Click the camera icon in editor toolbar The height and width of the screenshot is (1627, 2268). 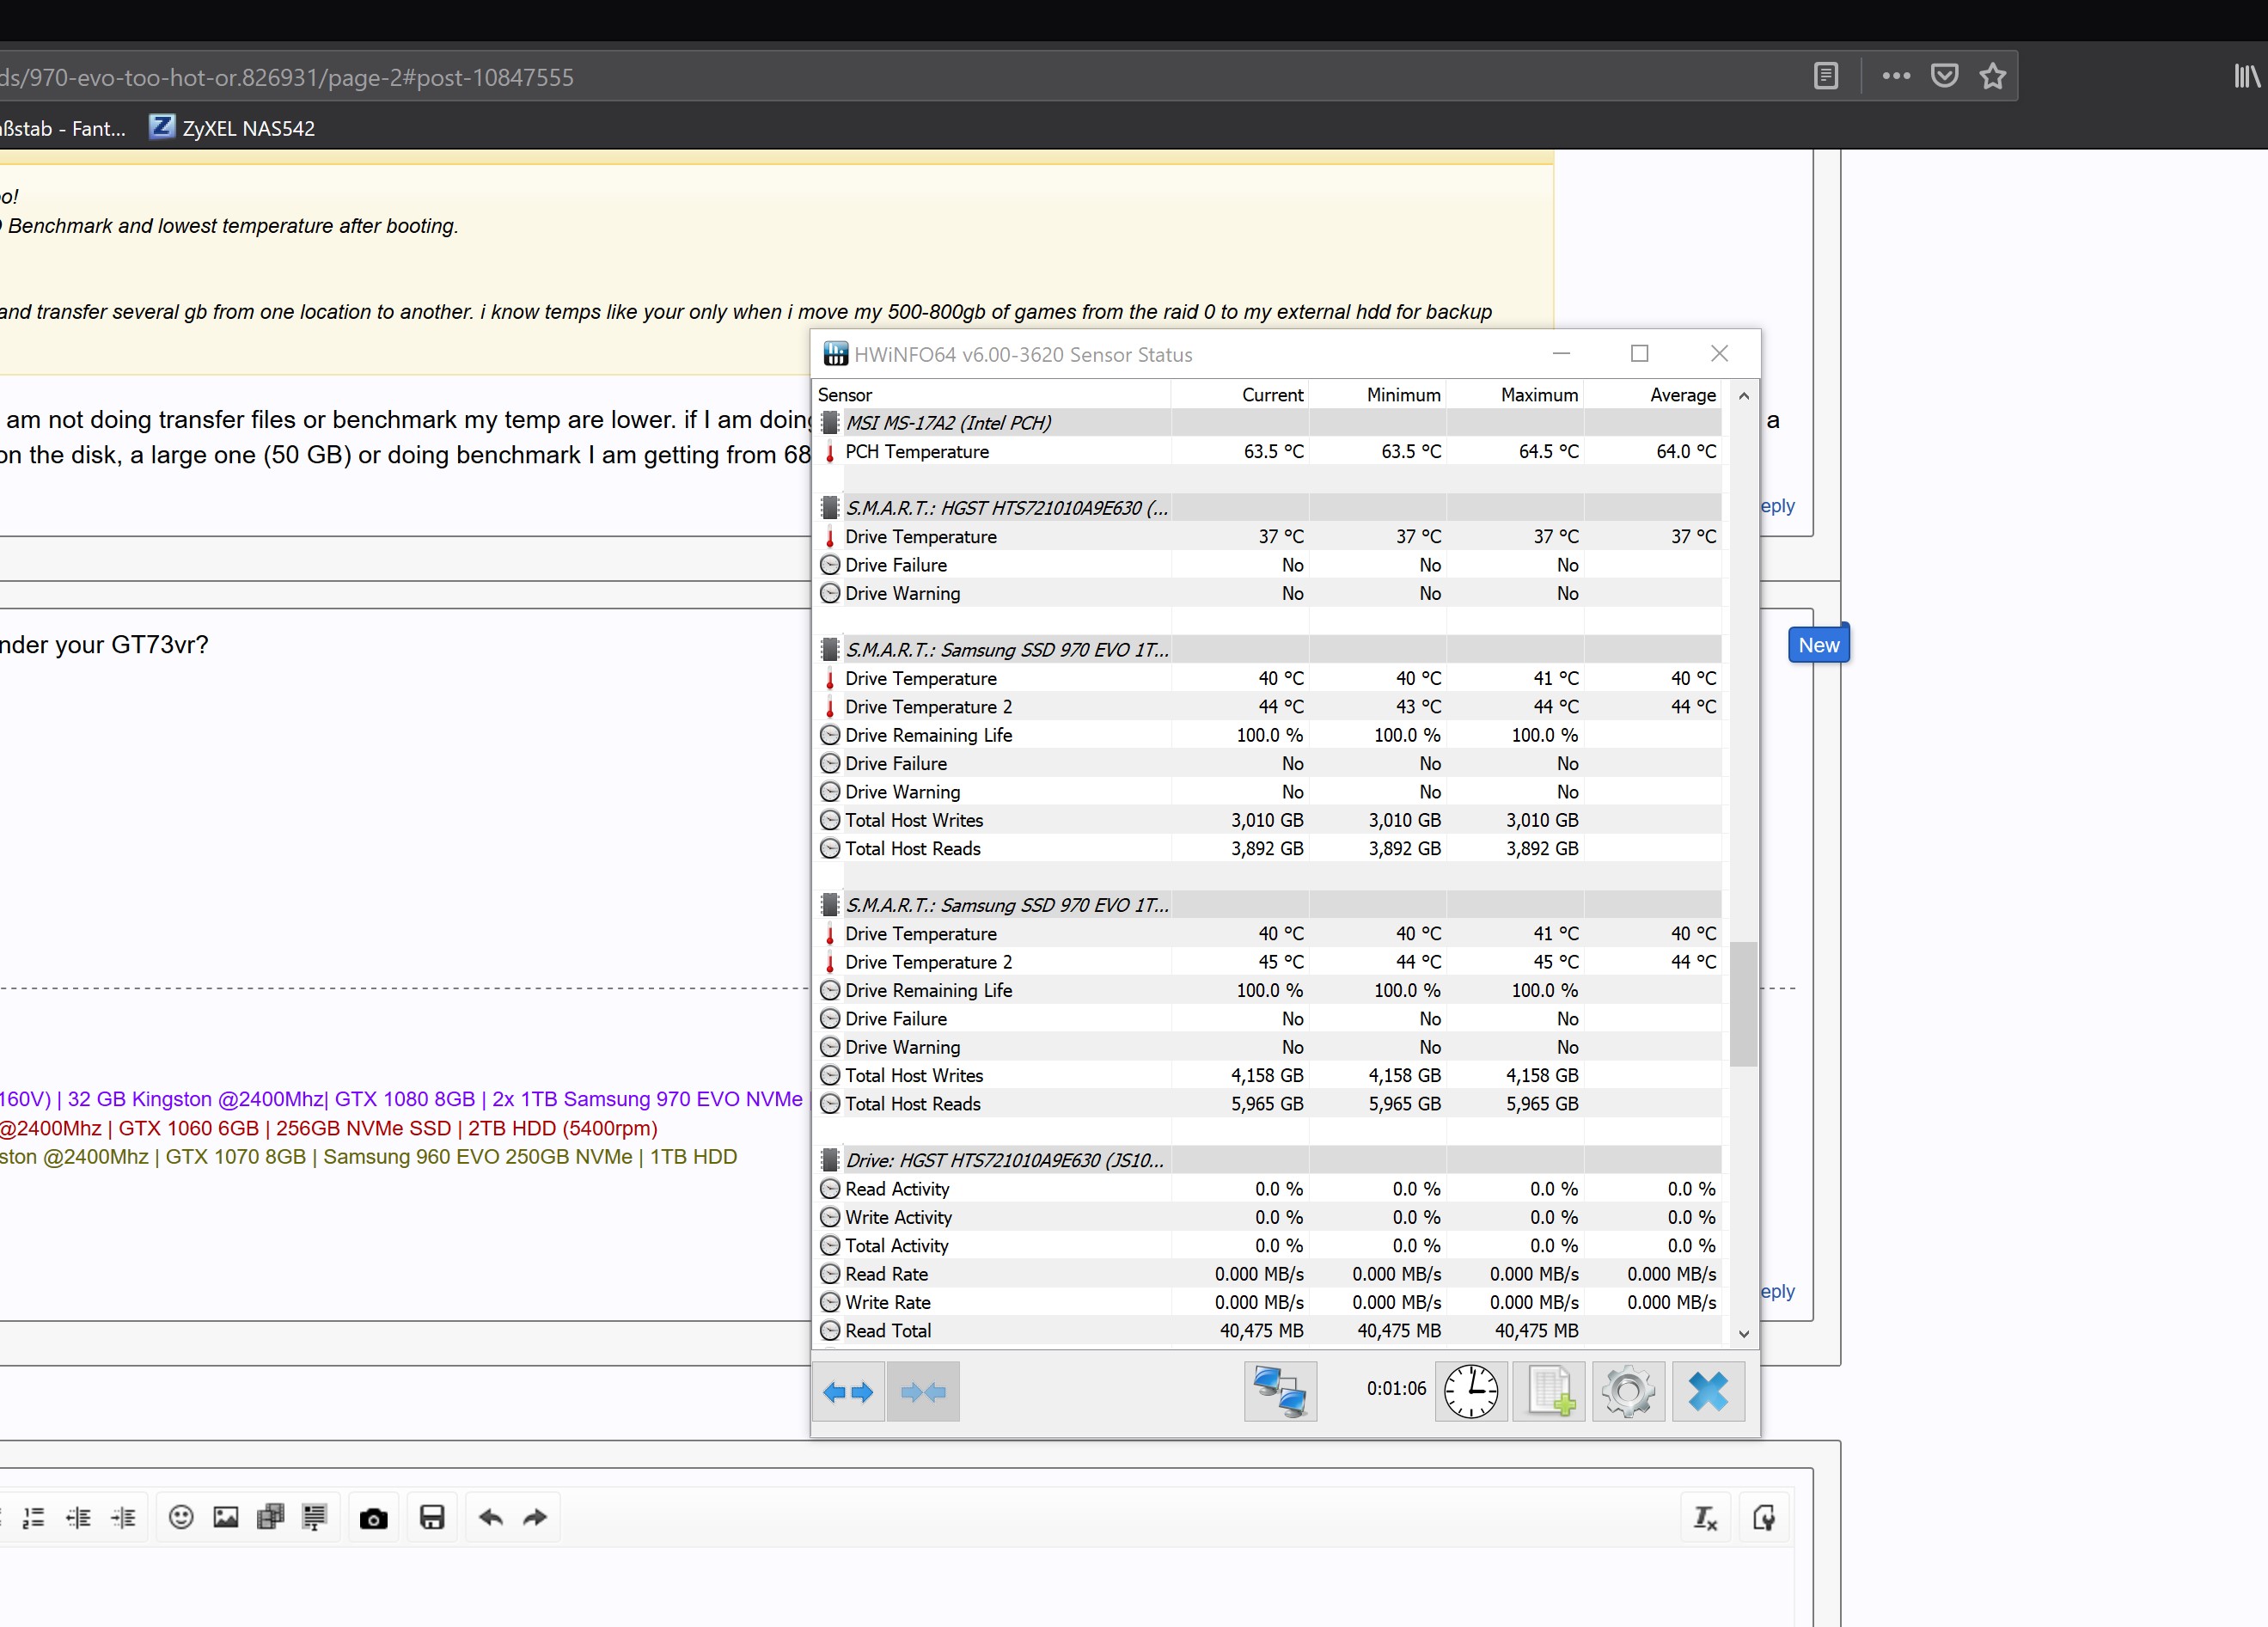(373, 1518)
